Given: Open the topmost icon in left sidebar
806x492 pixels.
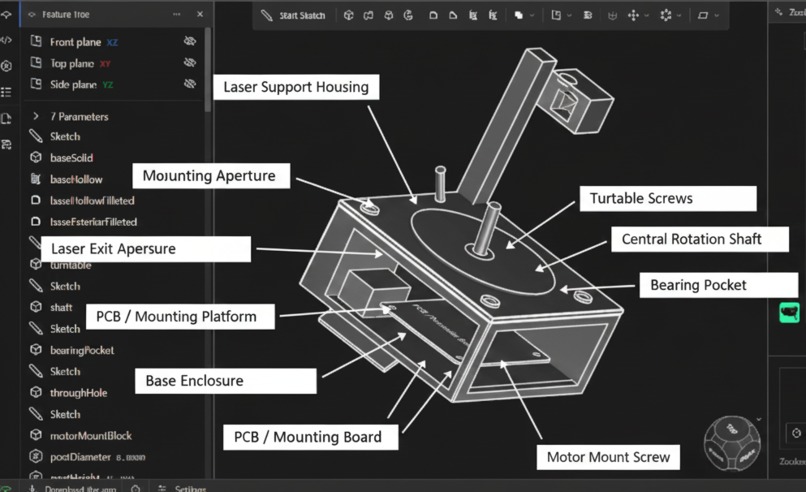Looking at the screenshot, I should coord(6,14).
